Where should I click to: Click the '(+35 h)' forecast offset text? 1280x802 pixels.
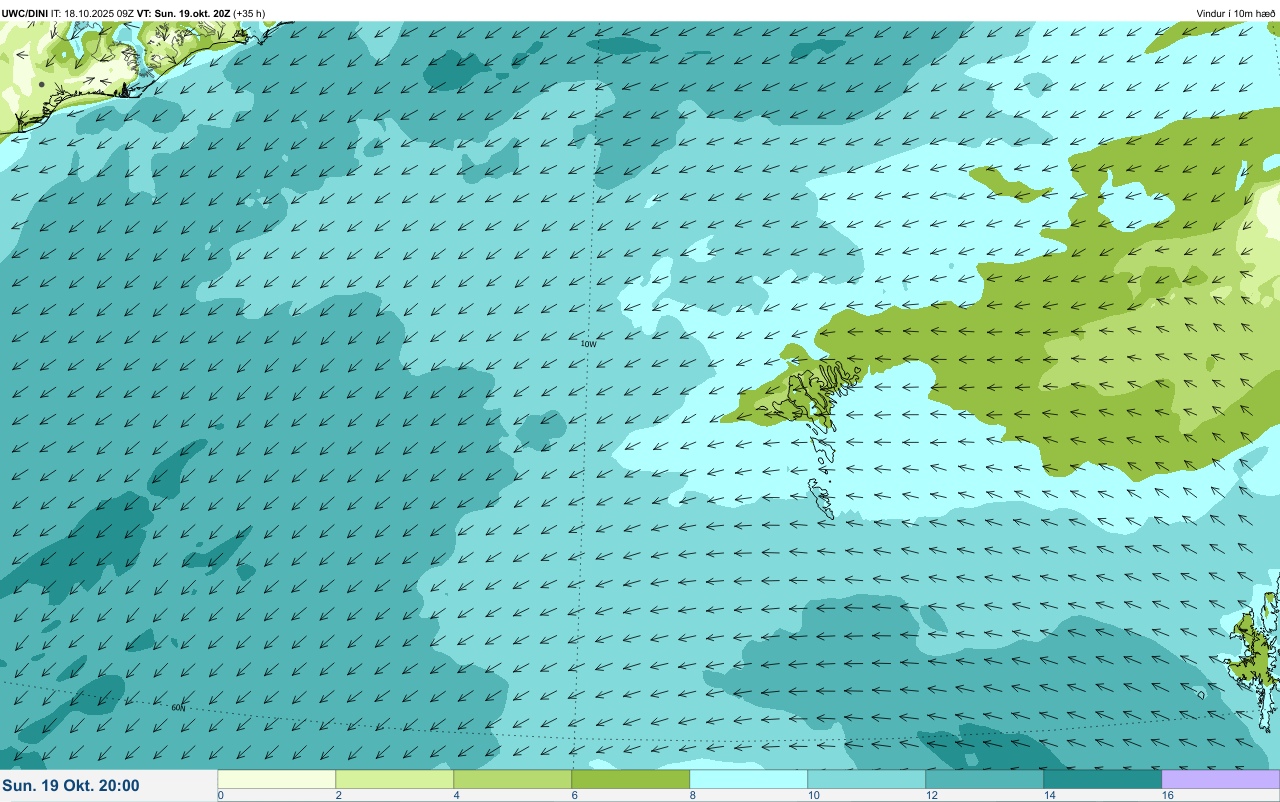click(x=249, y=13)
